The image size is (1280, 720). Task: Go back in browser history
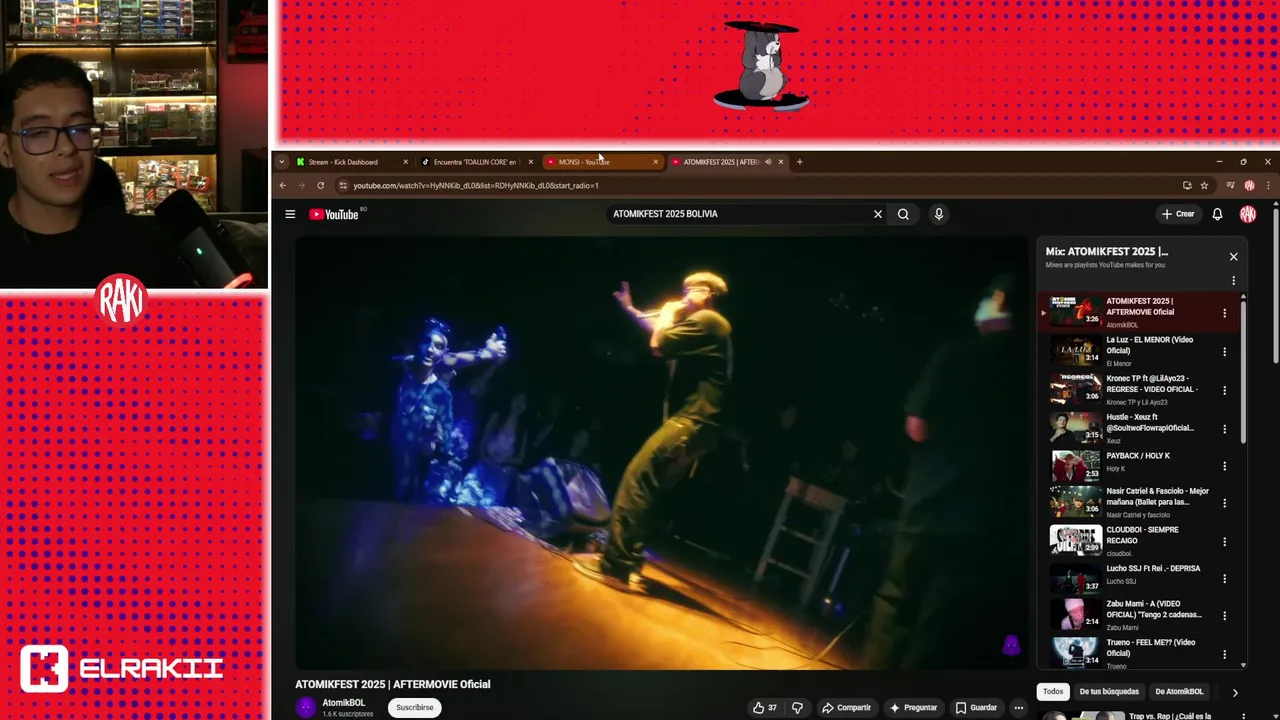[283, 185]
